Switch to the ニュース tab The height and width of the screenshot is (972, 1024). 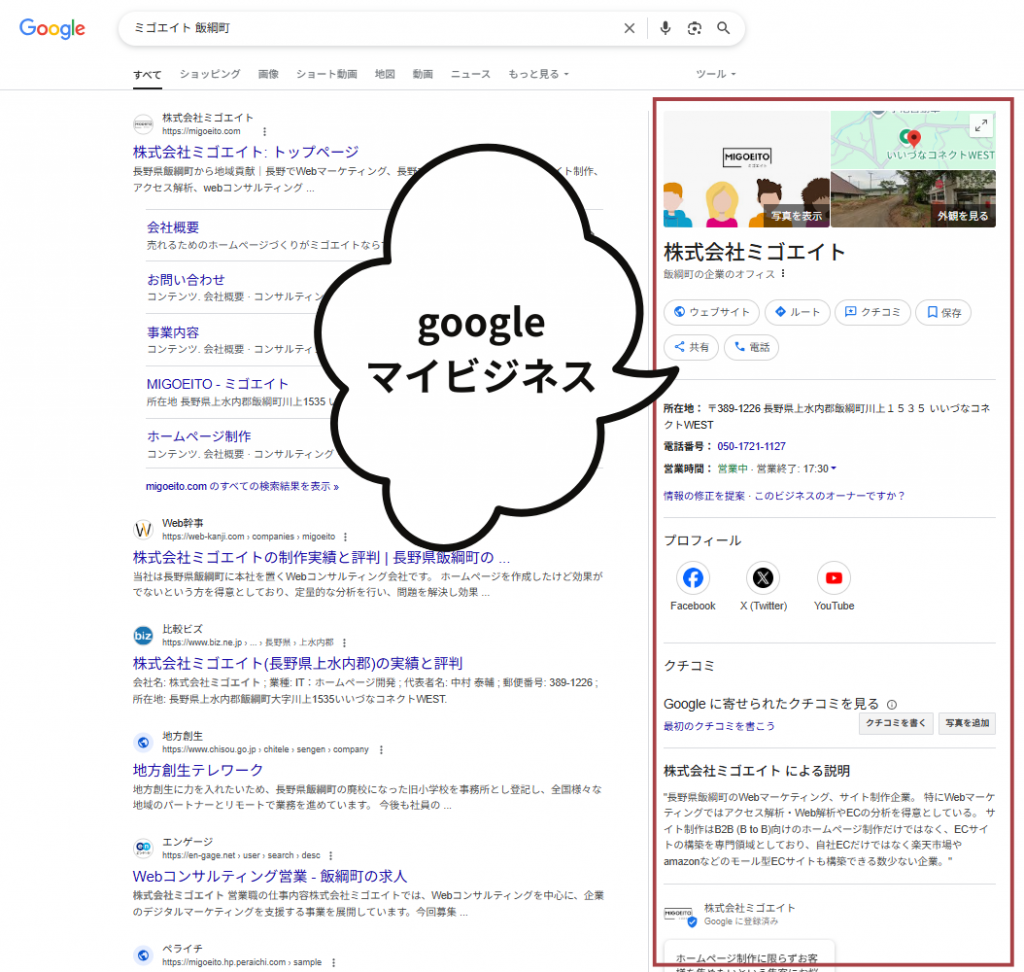(470, 74)
